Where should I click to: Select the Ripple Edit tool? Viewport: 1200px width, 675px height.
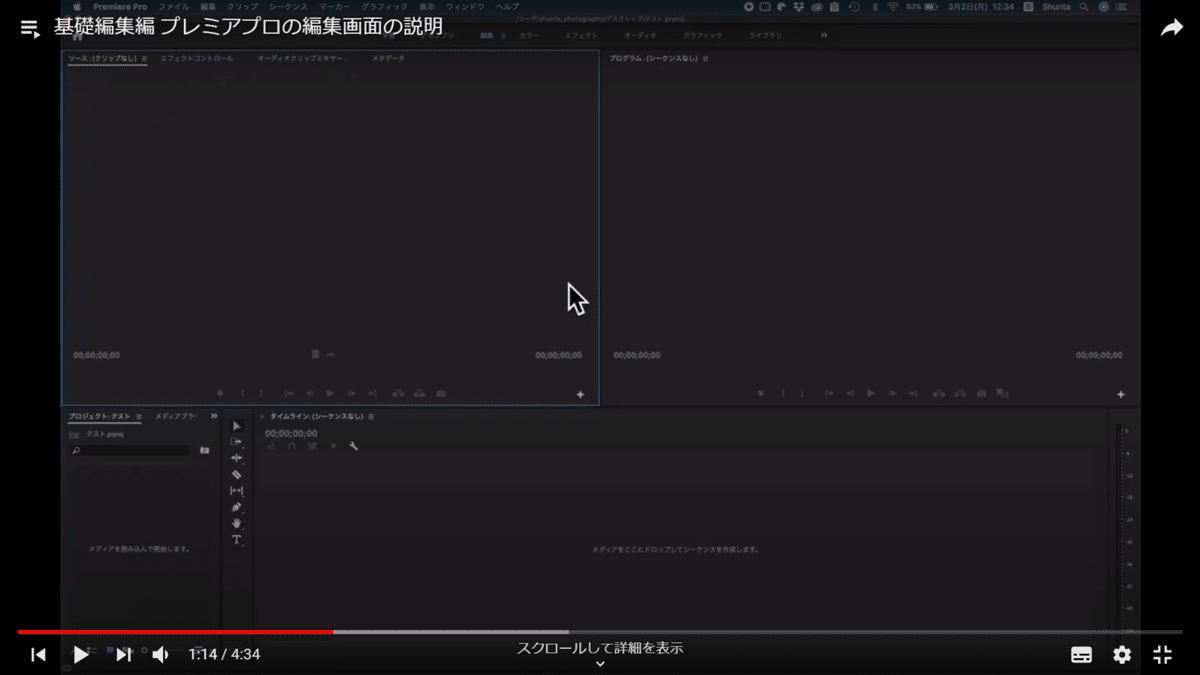coord(236,458)
